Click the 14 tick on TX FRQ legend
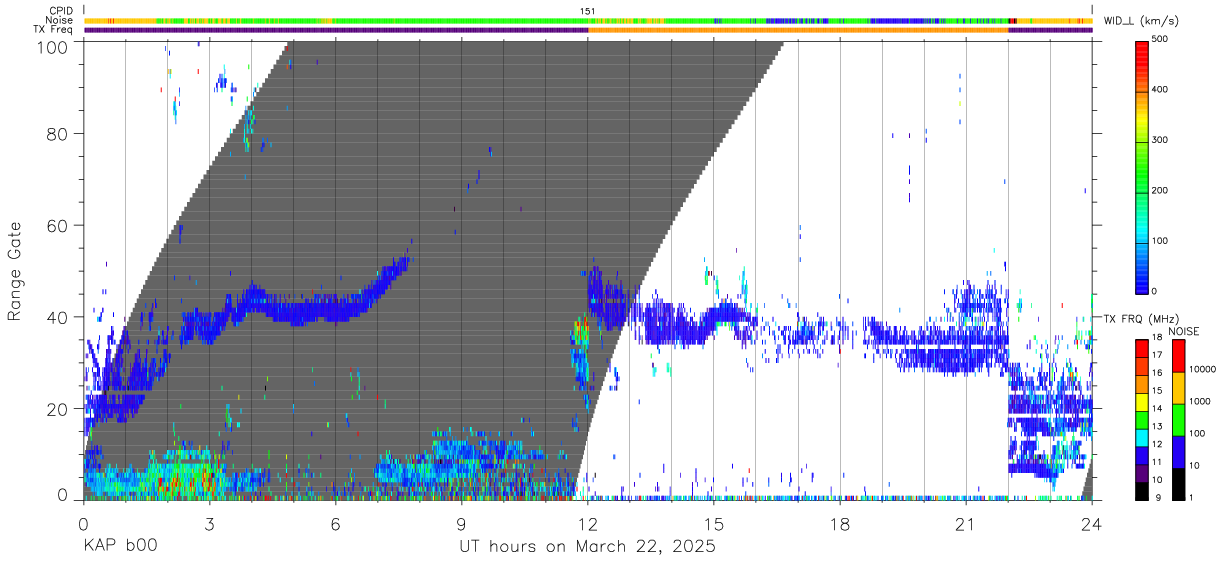 click(x=1157, y=408)
